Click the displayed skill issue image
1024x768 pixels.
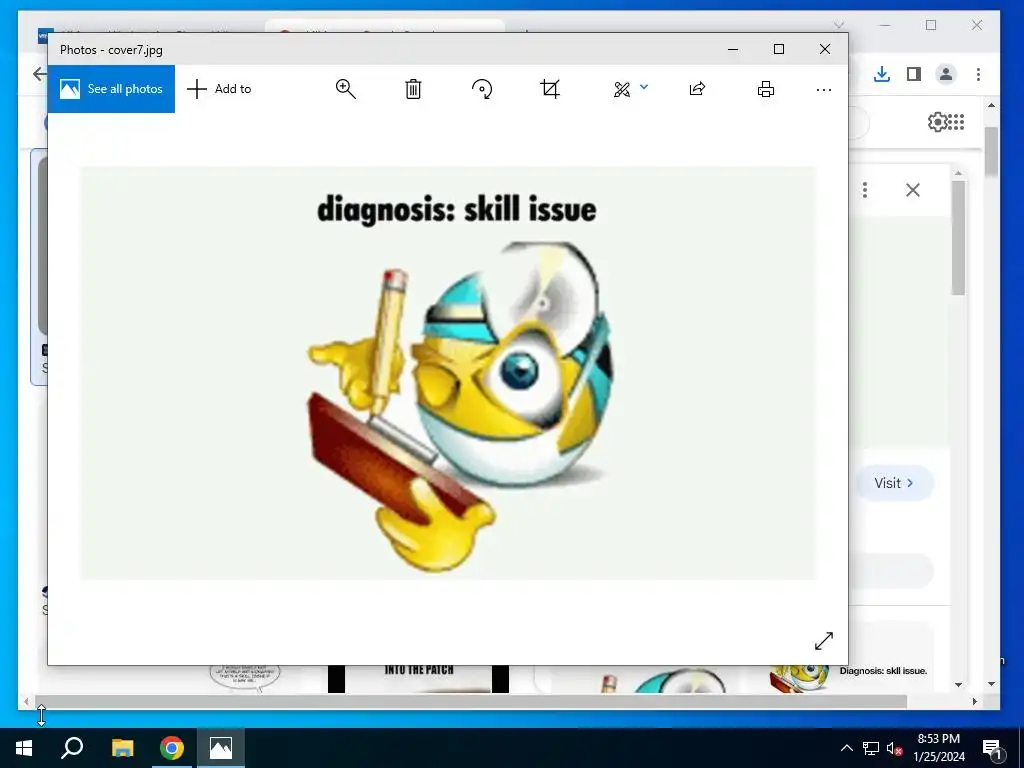coord(448,373)
